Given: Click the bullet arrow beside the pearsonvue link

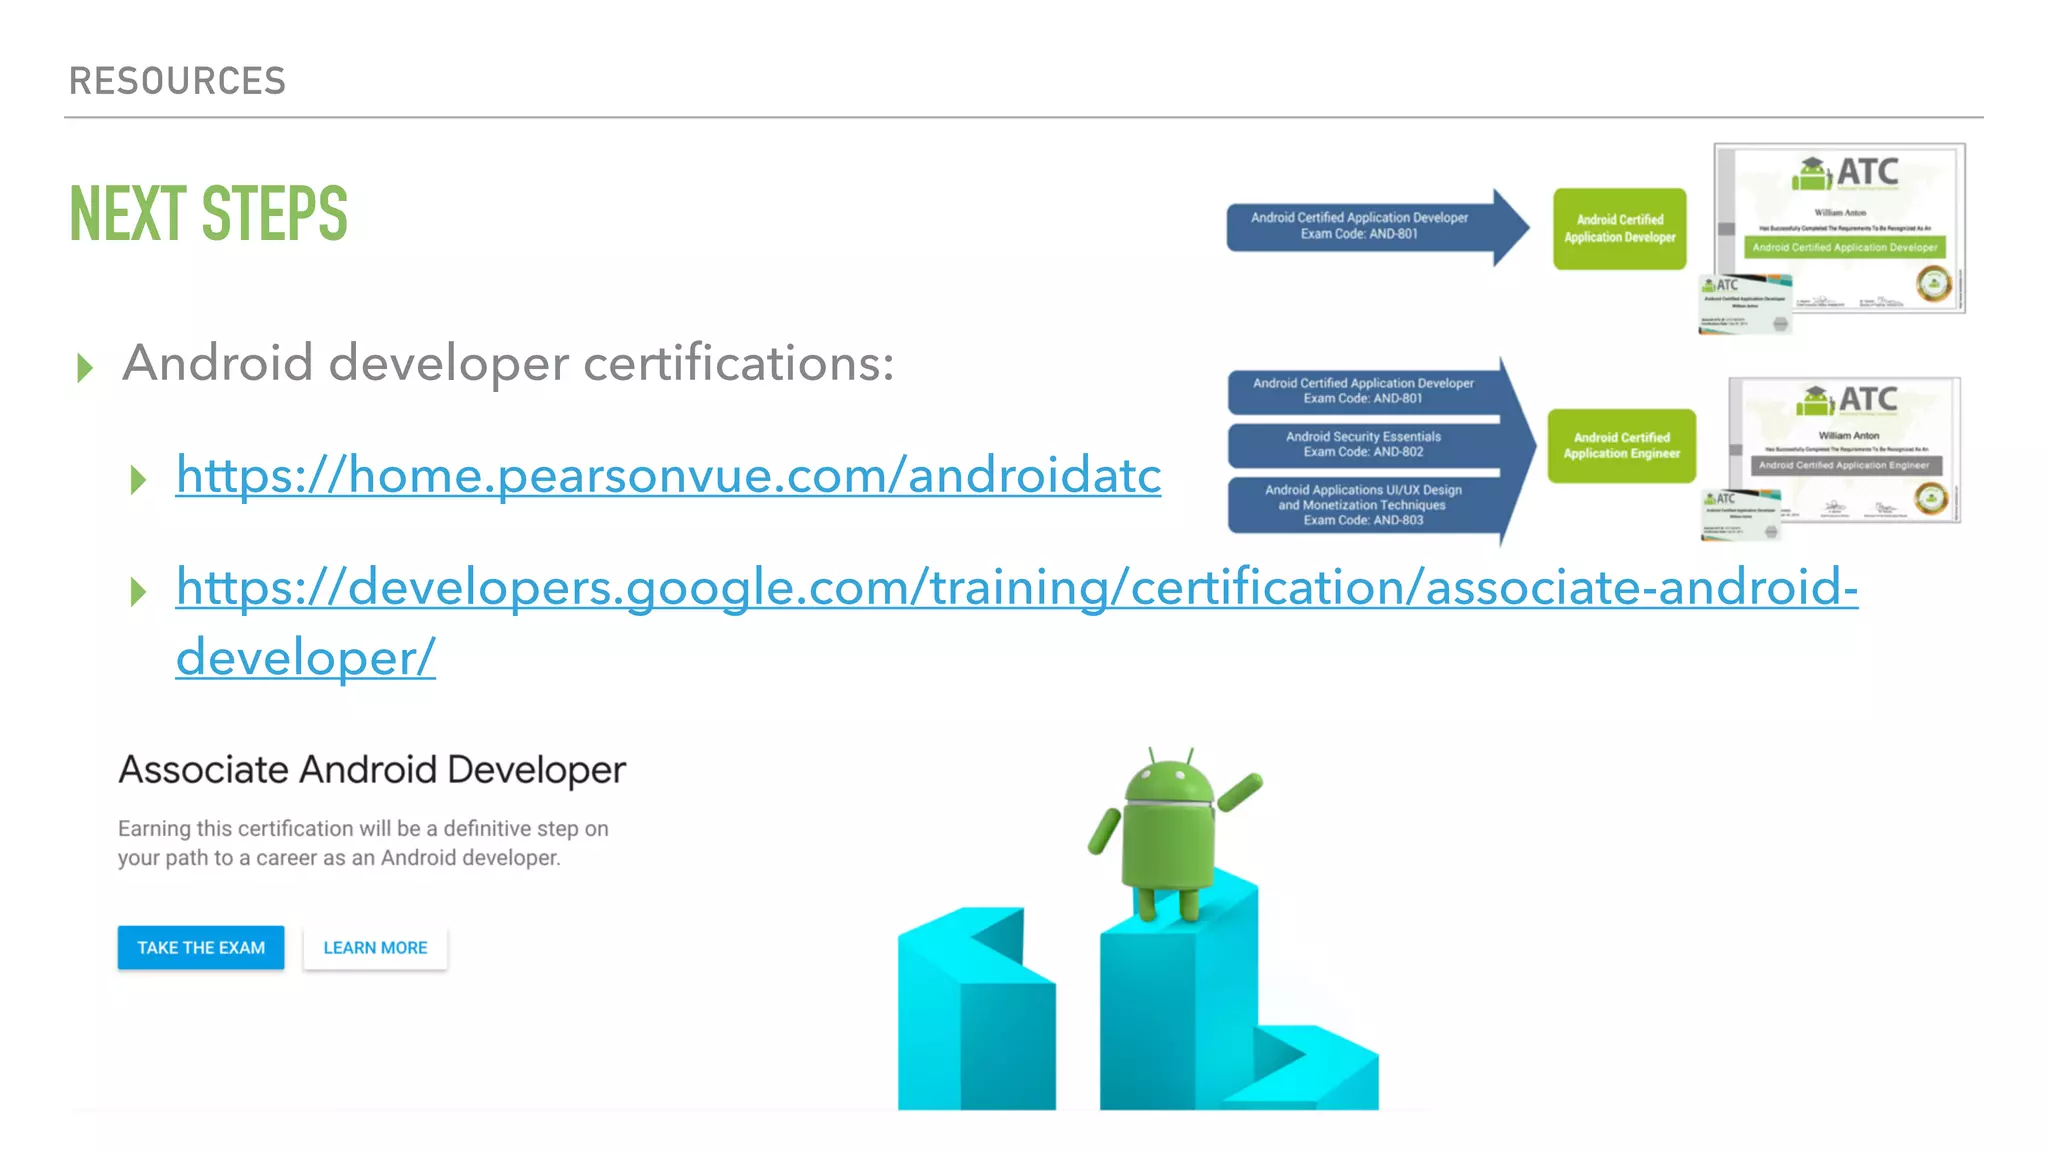Looking at the screenshot, I should (x=139, y=480).
